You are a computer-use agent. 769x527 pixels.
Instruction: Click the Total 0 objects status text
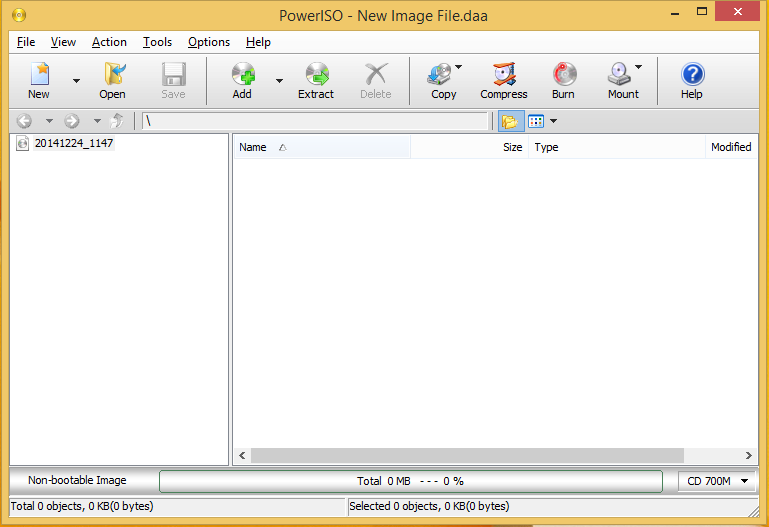tap(82, 506)
